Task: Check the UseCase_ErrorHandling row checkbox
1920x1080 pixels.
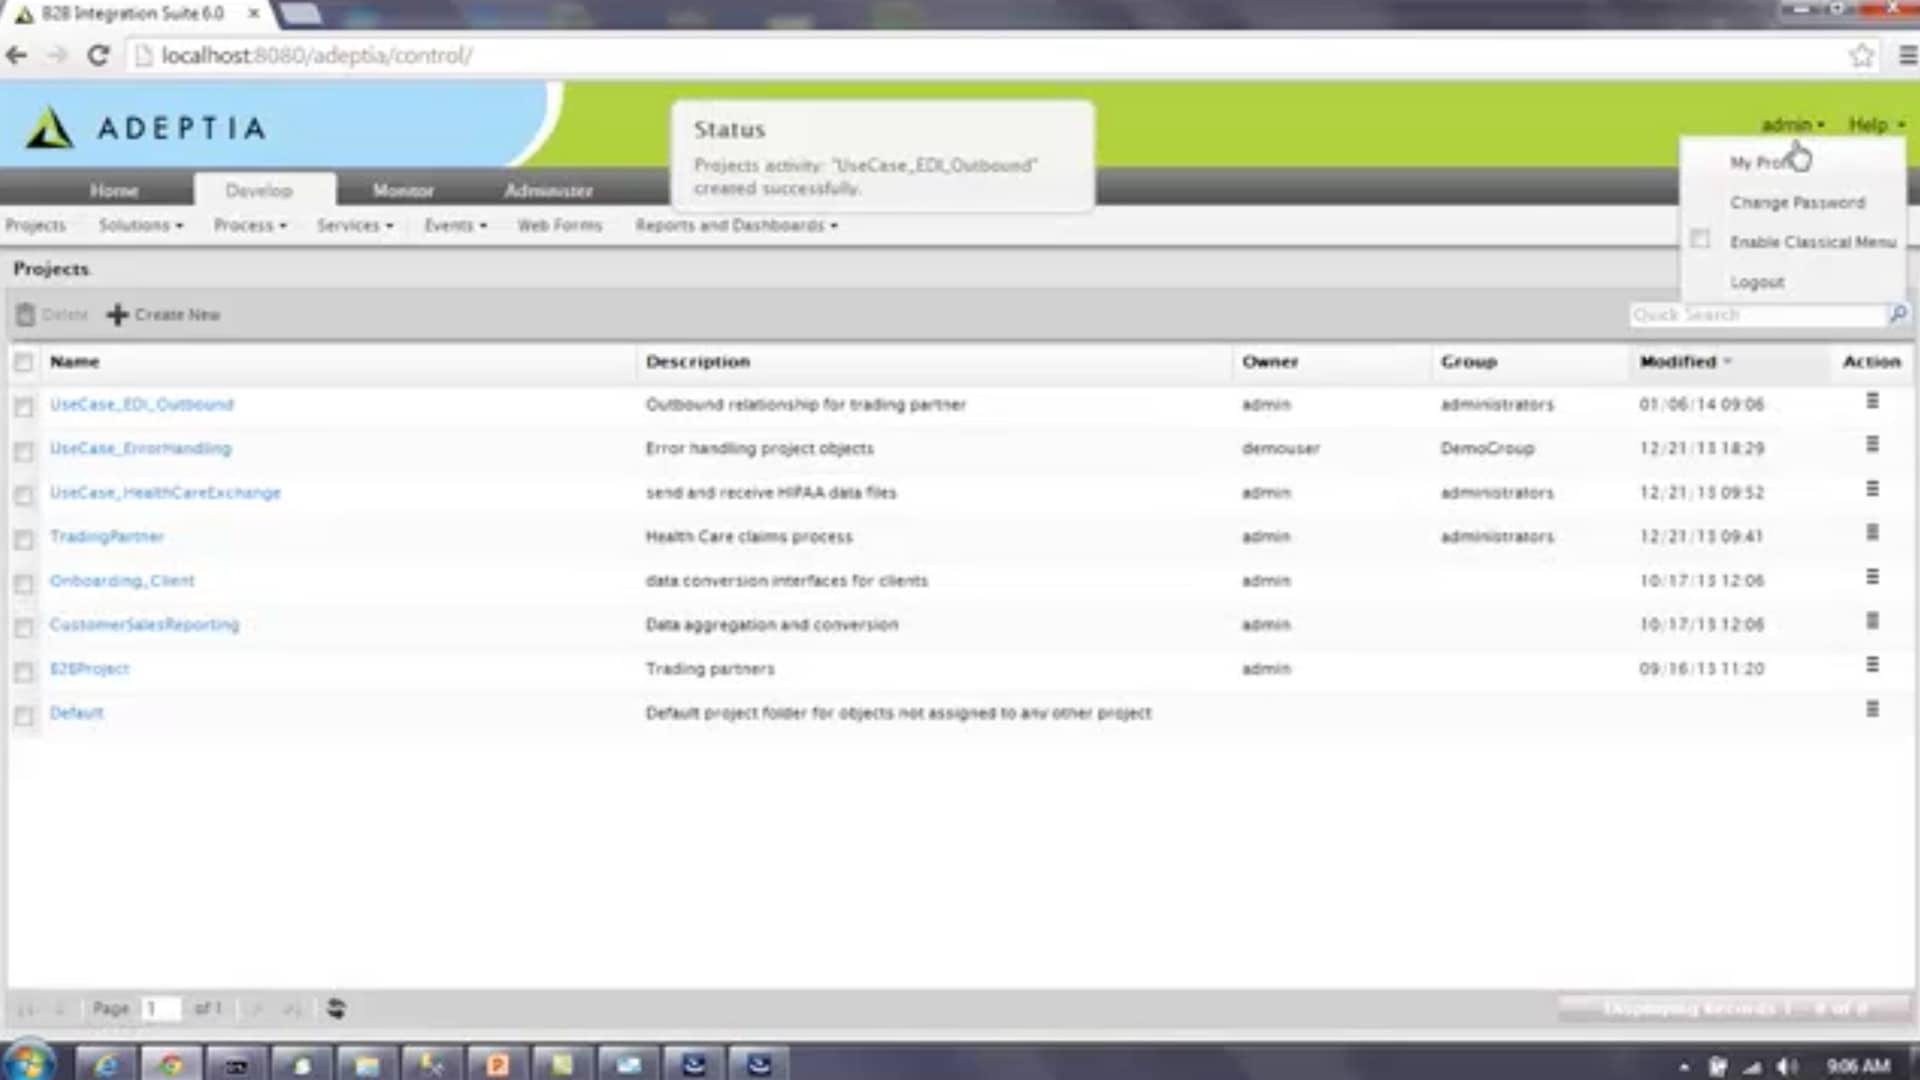Action: (x=24, y=451)
